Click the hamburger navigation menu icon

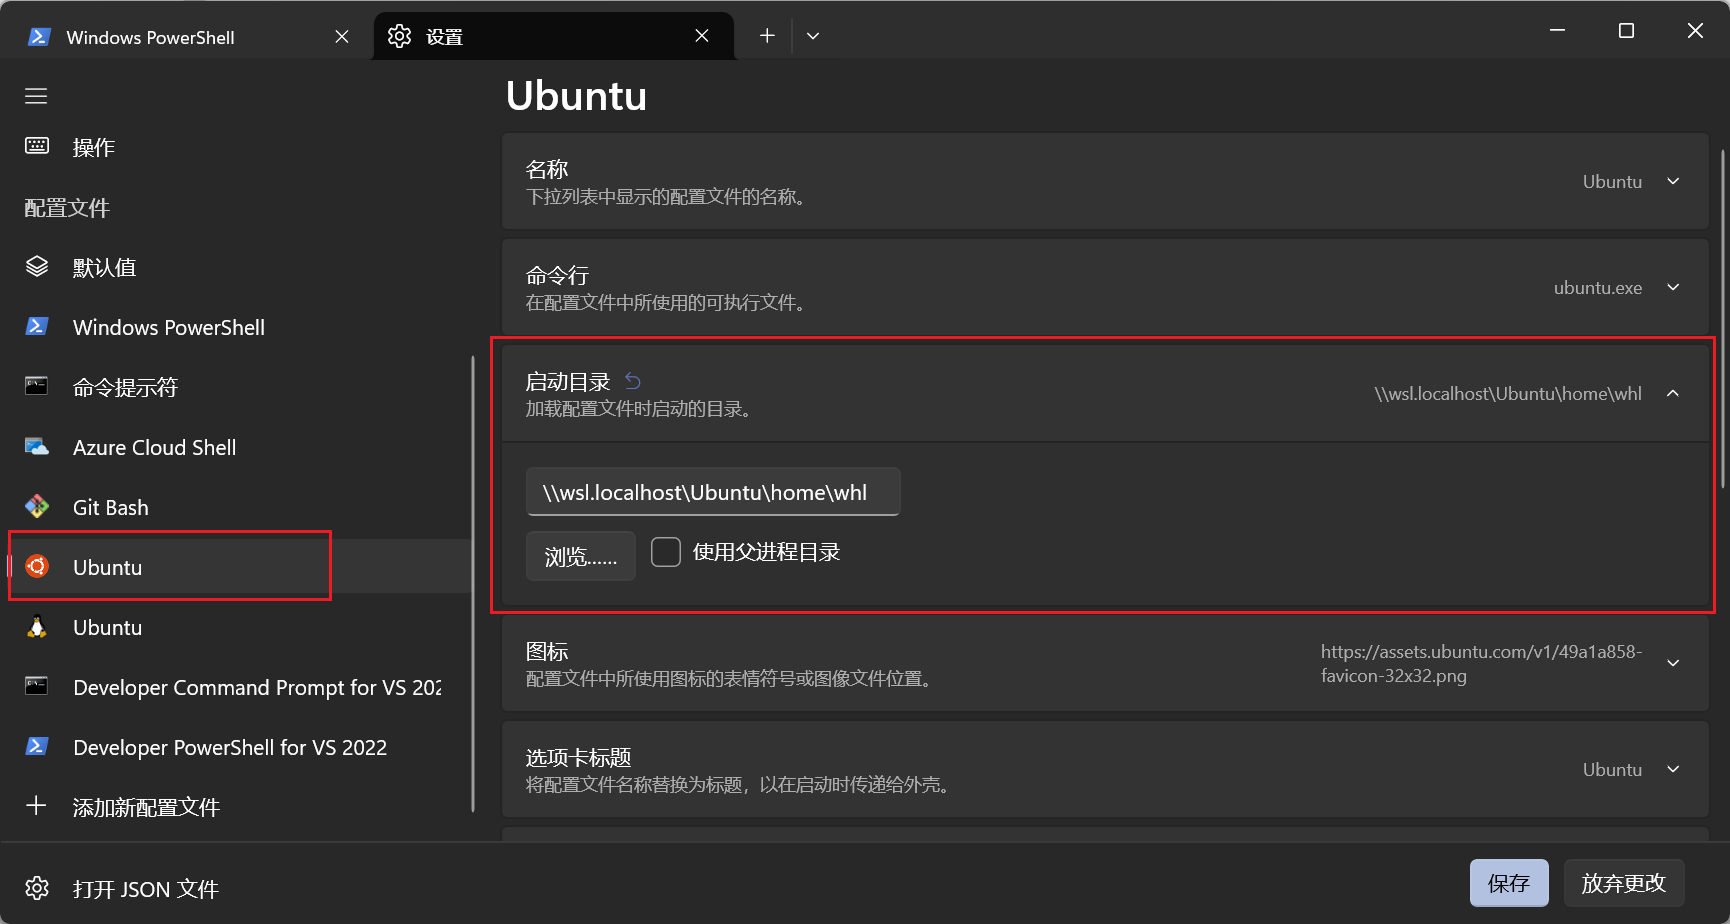point(36,96)
